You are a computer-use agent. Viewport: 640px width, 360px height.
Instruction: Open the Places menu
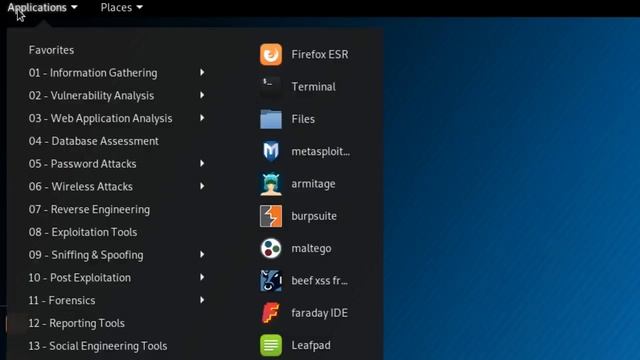pyautogui.click(x=122, y=7)
